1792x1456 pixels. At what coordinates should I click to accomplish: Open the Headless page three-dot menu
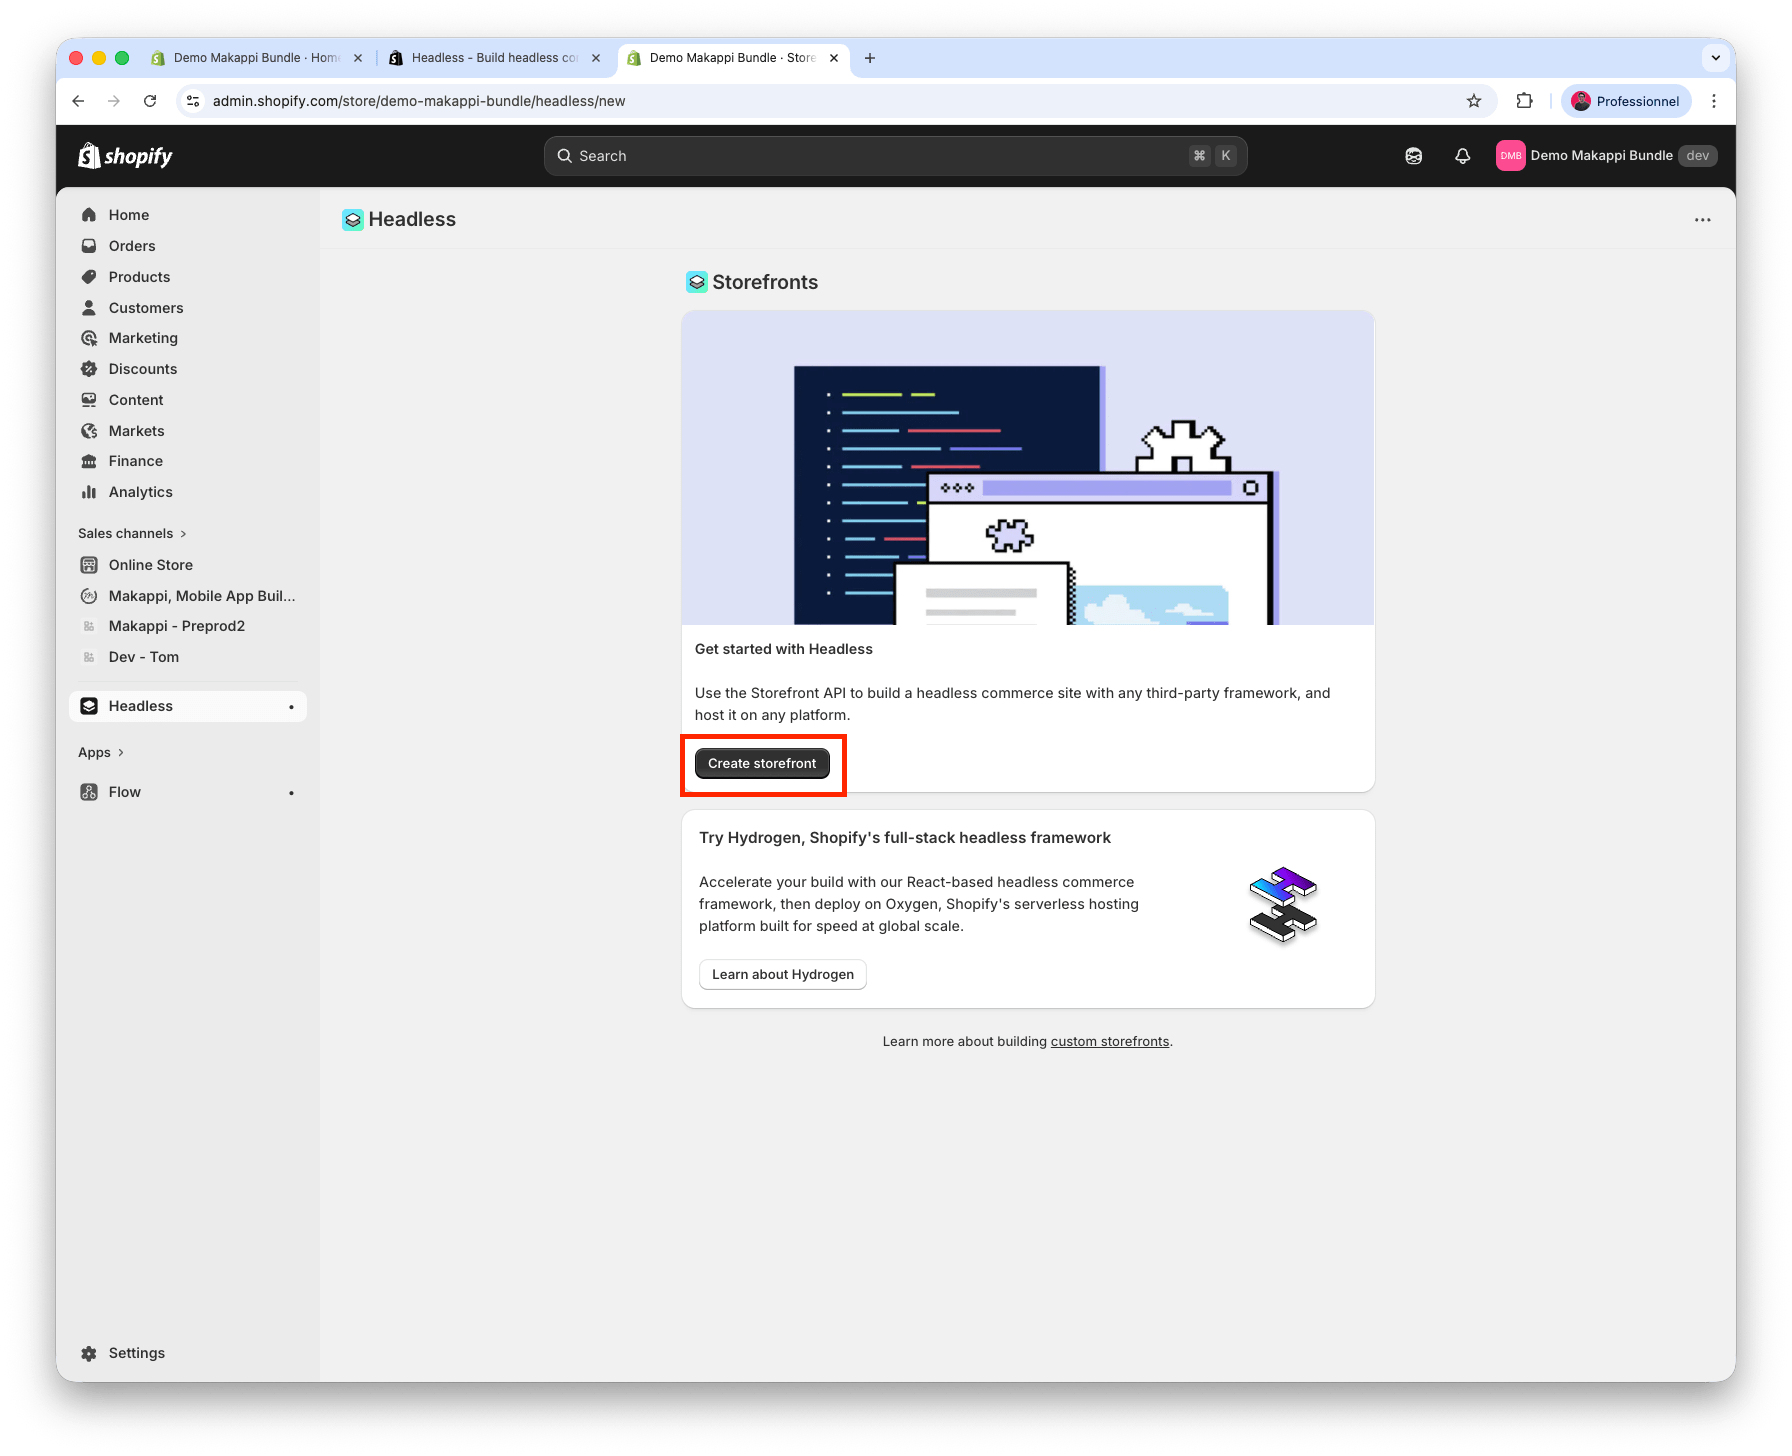point(1702,220)
